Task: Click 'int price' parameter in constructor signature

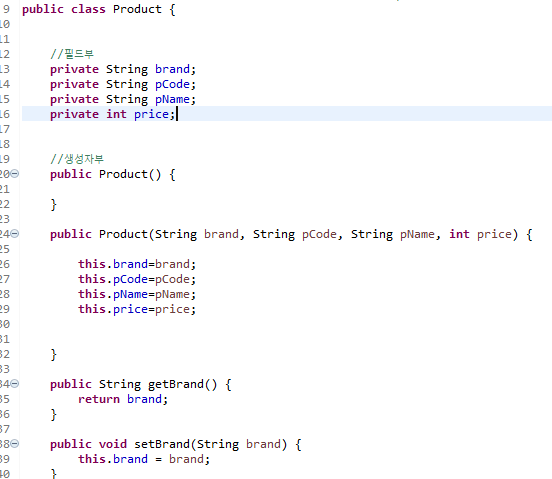Action: 480,234
